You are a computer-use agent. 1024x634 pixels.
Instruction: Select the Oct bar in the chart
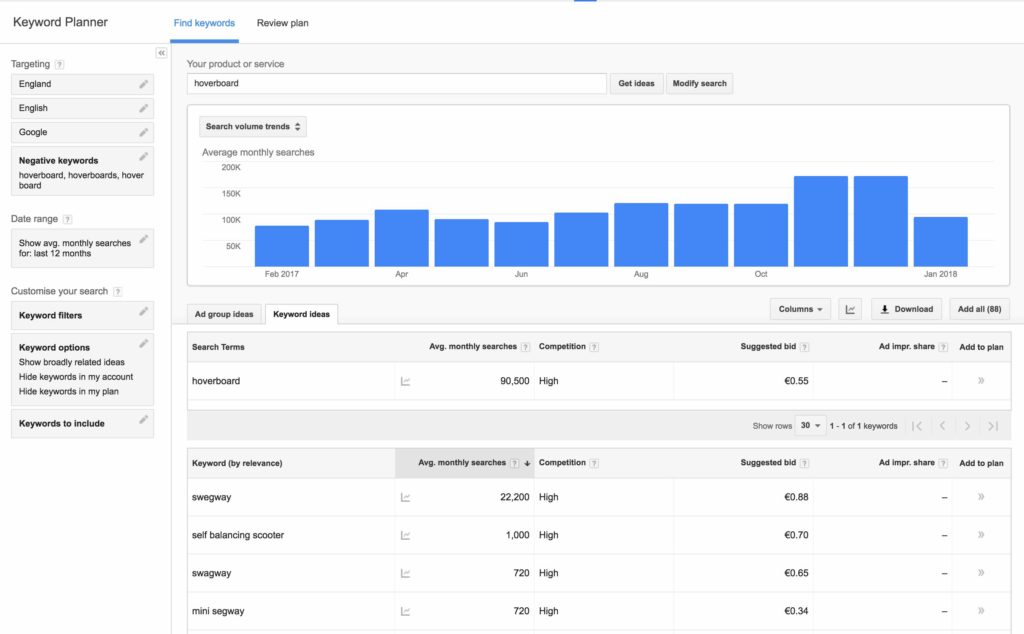(x=761, y=235)
